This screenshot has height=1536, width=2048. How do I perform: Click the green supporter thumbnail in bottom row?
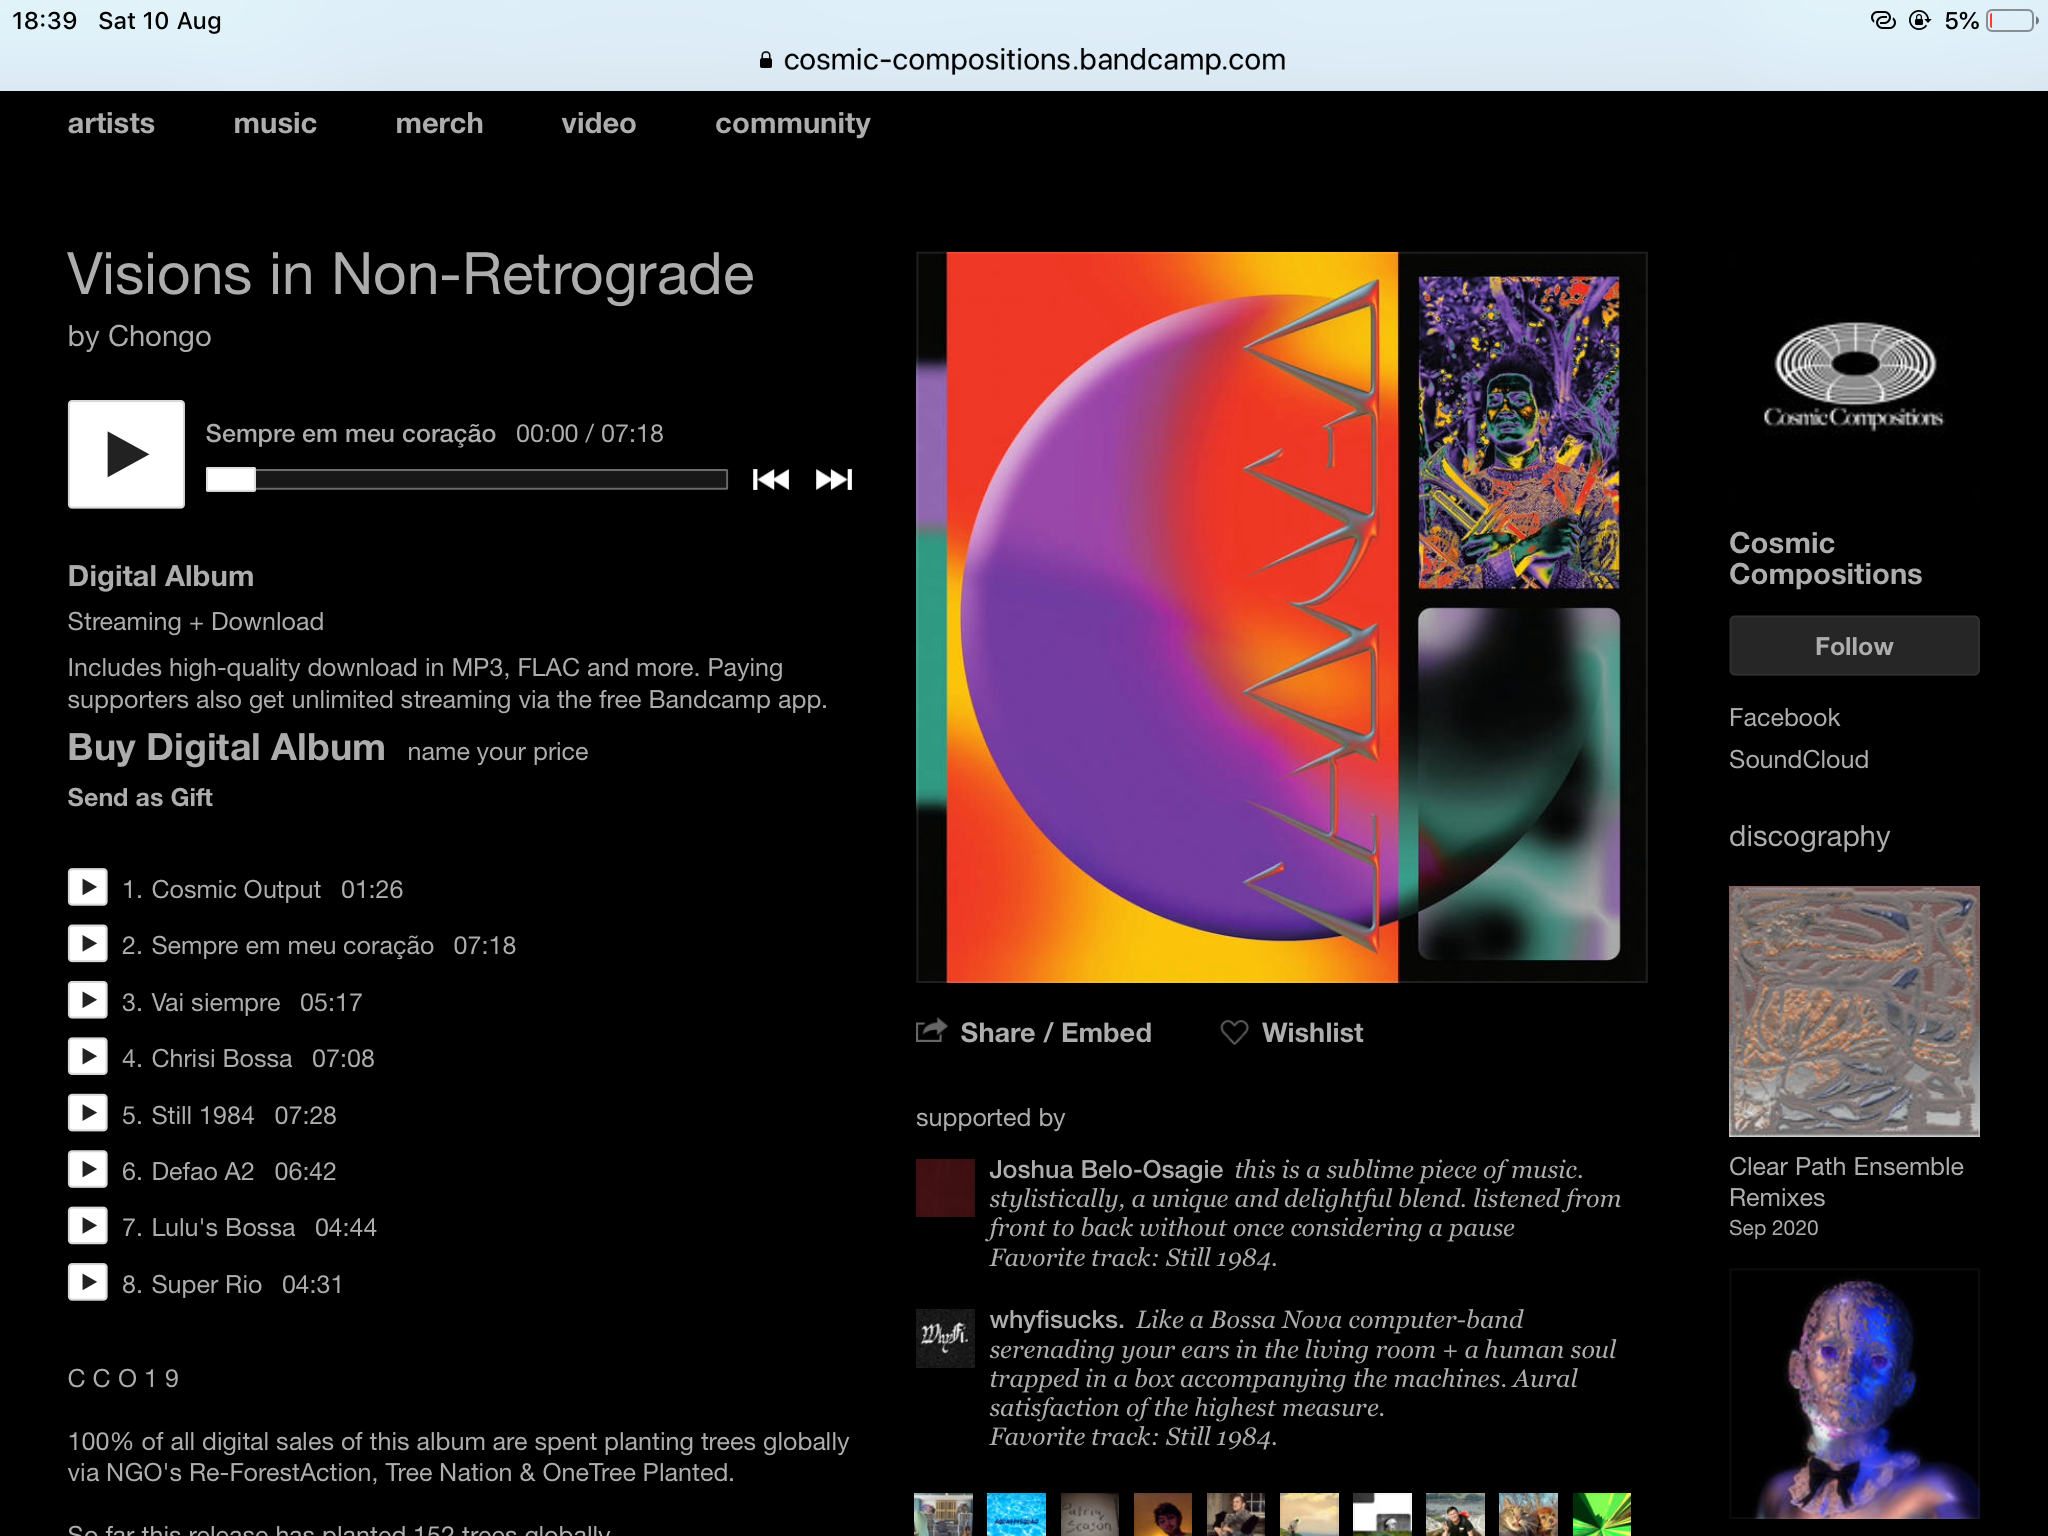tap(1601, 1514)
